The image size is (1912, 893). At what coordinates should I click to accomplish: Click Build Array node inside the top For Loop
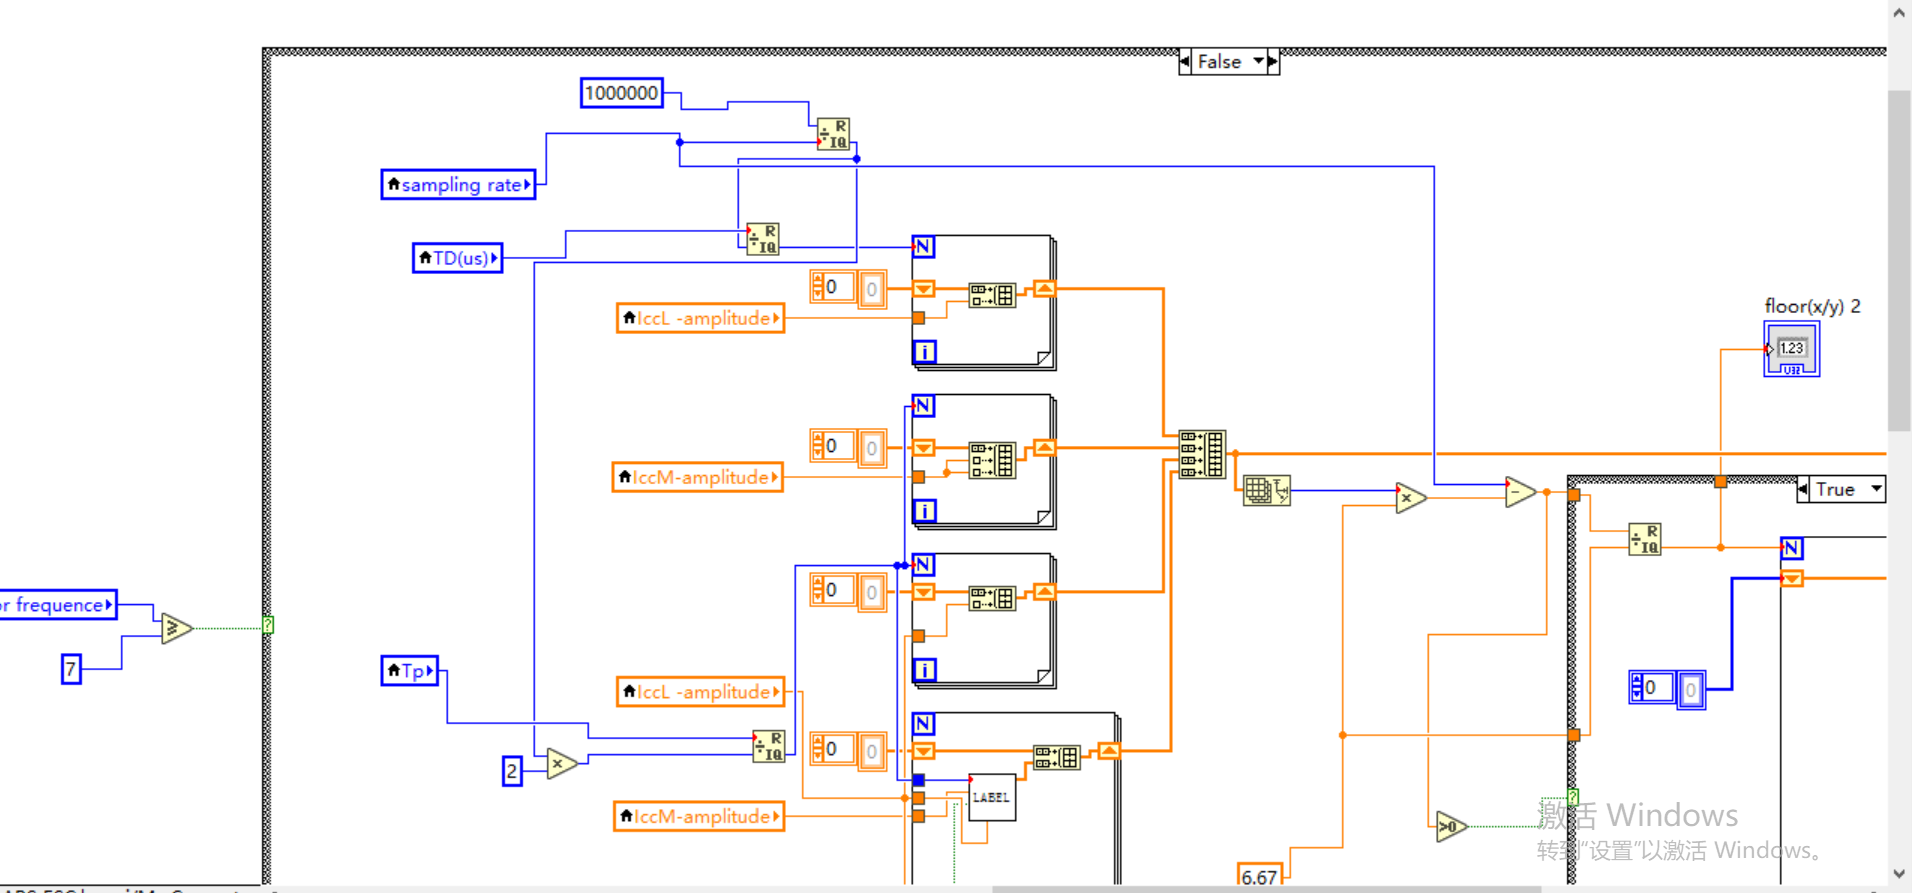(992, 295)
